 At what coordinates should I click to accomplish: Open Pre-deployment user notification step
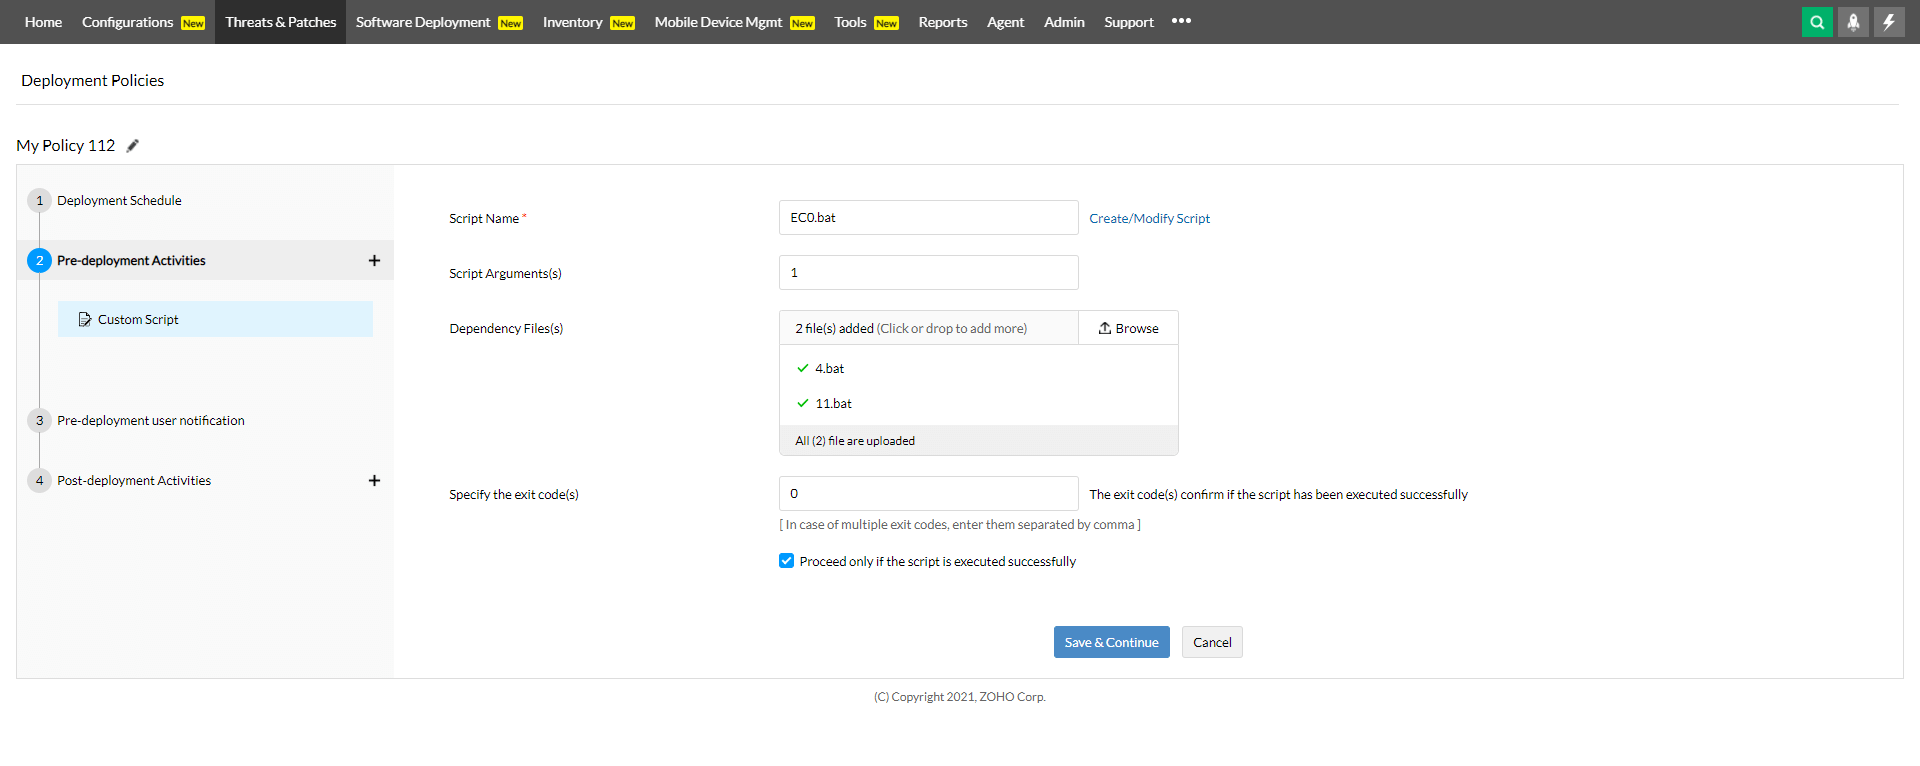coord(150,421)
